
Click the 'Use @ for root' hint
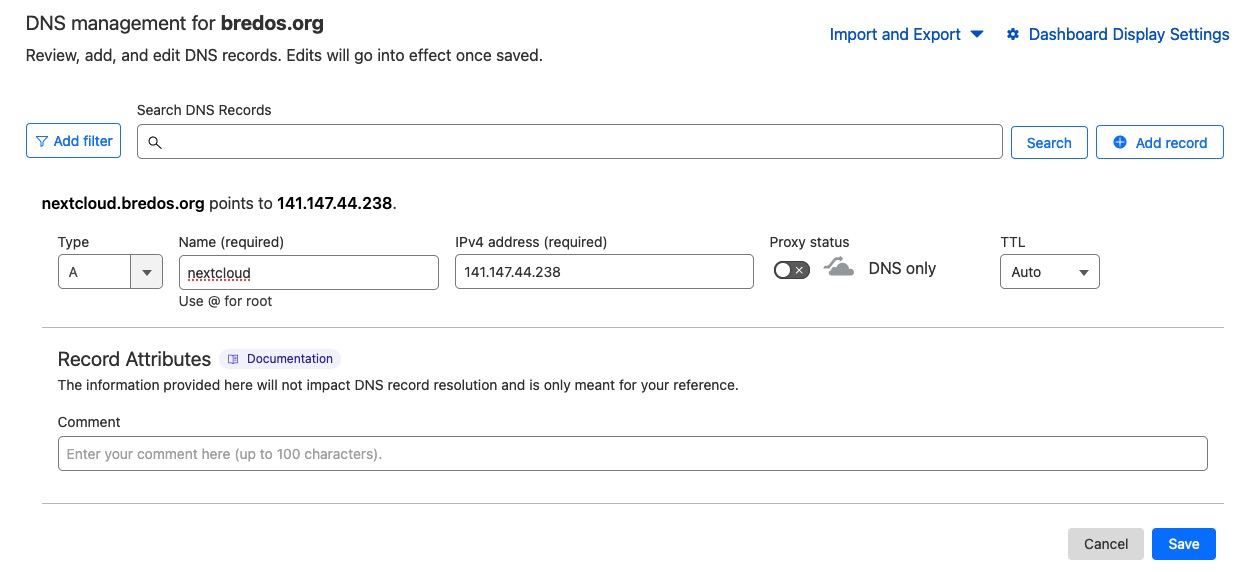pos(225,301)
